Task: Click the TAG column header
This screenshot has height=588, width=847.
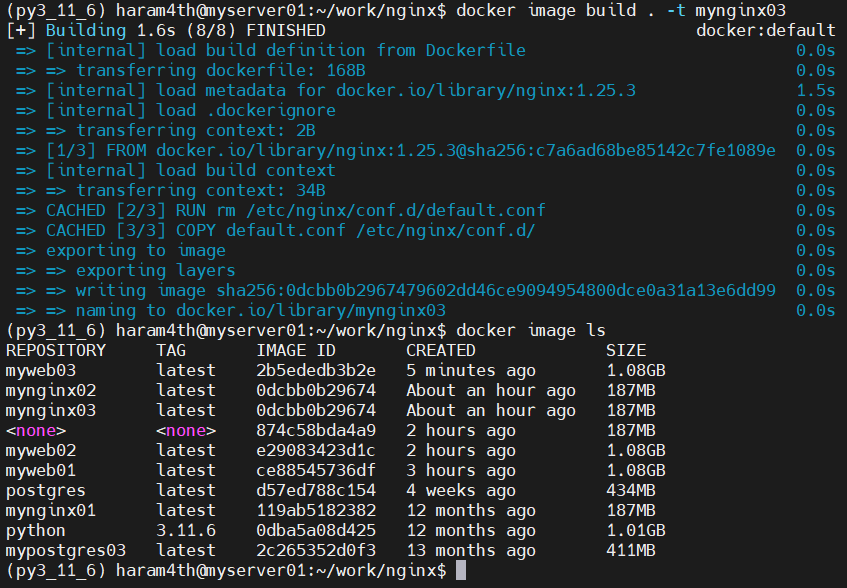Action: click(x=171, y=350)
